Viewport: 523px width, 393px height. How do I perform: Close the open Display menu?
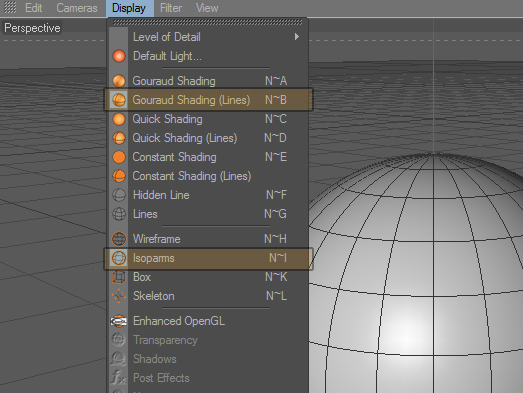coord(129,8)
